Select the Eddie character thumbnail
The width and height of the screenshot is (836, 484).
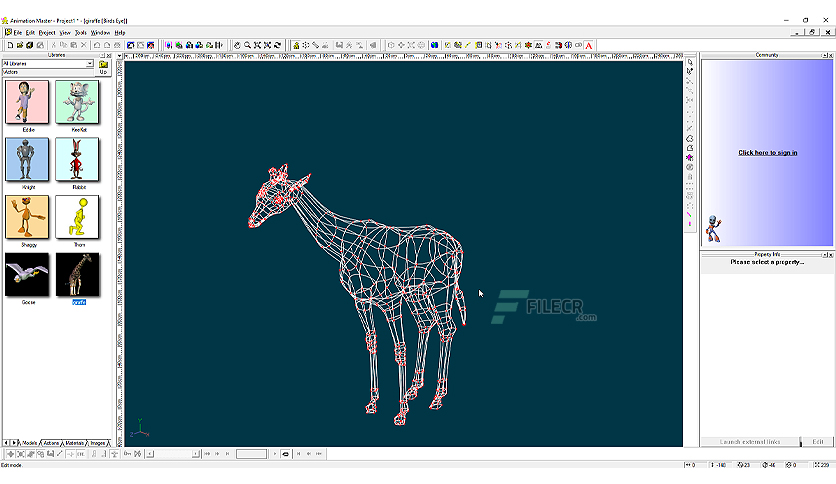[27, 102]
